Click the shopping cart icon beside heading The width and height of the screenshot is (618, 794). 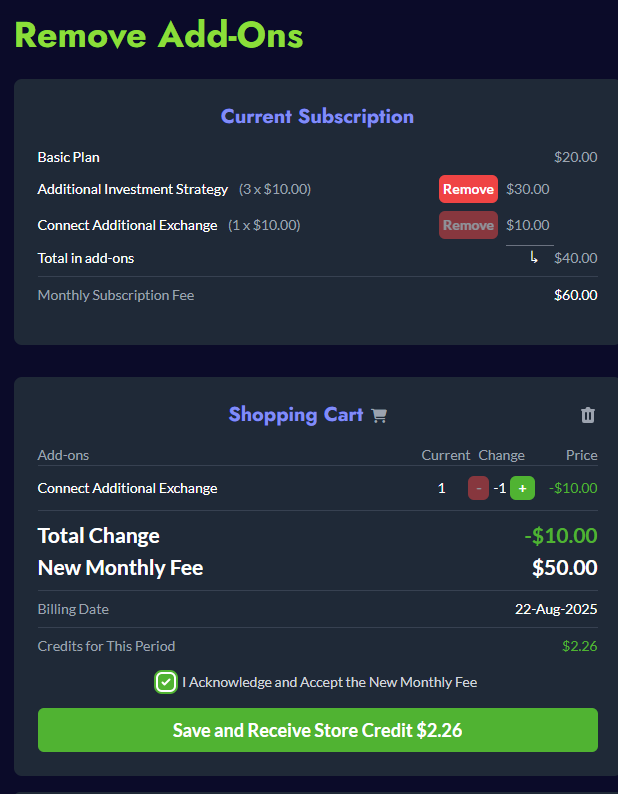[x=379, y=415]
